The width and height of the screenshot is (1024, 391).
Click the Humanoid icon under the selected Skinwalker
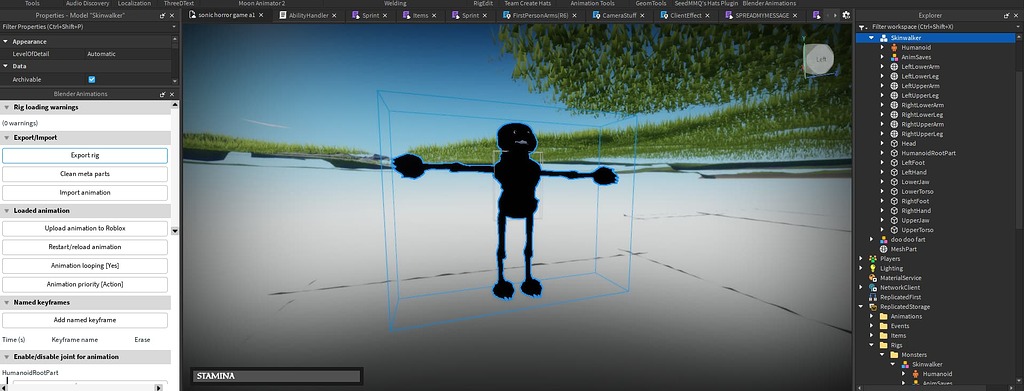click(894, 48)
